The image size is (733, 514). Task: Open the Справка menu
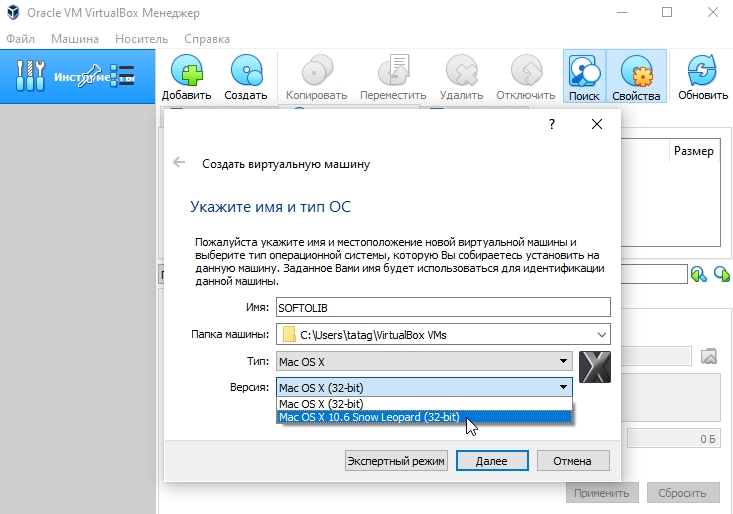[x=207, y=39]
